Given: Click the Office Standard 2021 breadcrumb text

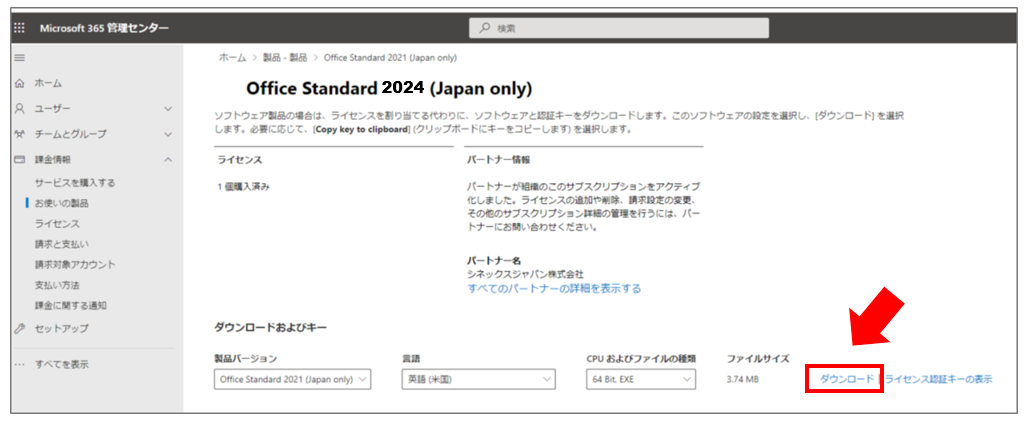Looking at the screenshot, I should click(390, 58).
